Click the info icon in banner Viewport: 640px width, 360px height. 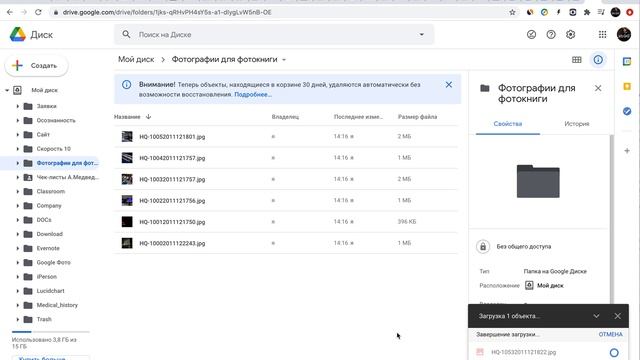point(127,84)
